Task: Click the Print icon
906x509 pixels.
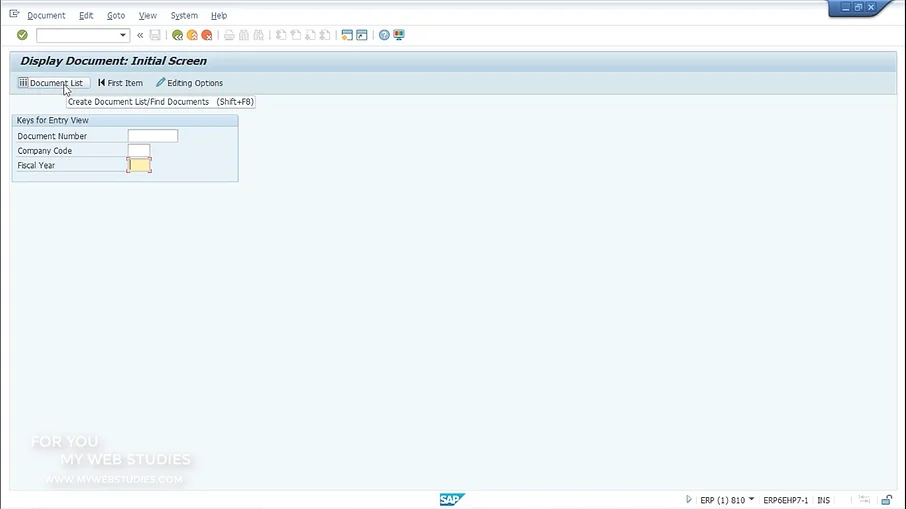Action: [x=229, y=35]
